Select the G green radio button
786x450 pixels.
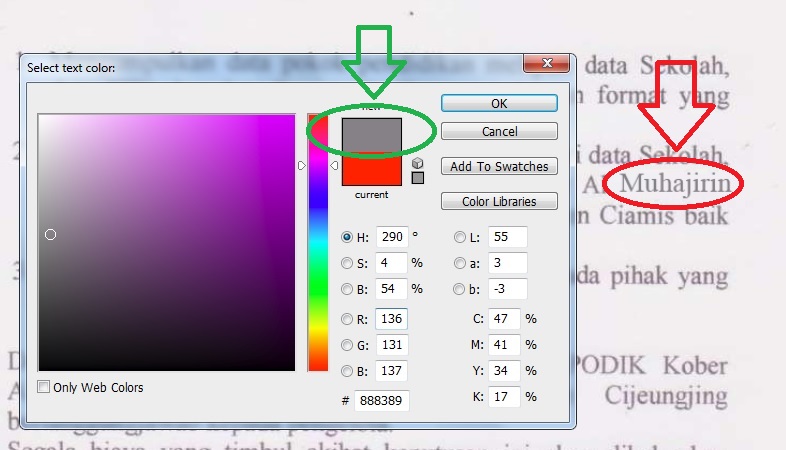[x=346, y=345]
